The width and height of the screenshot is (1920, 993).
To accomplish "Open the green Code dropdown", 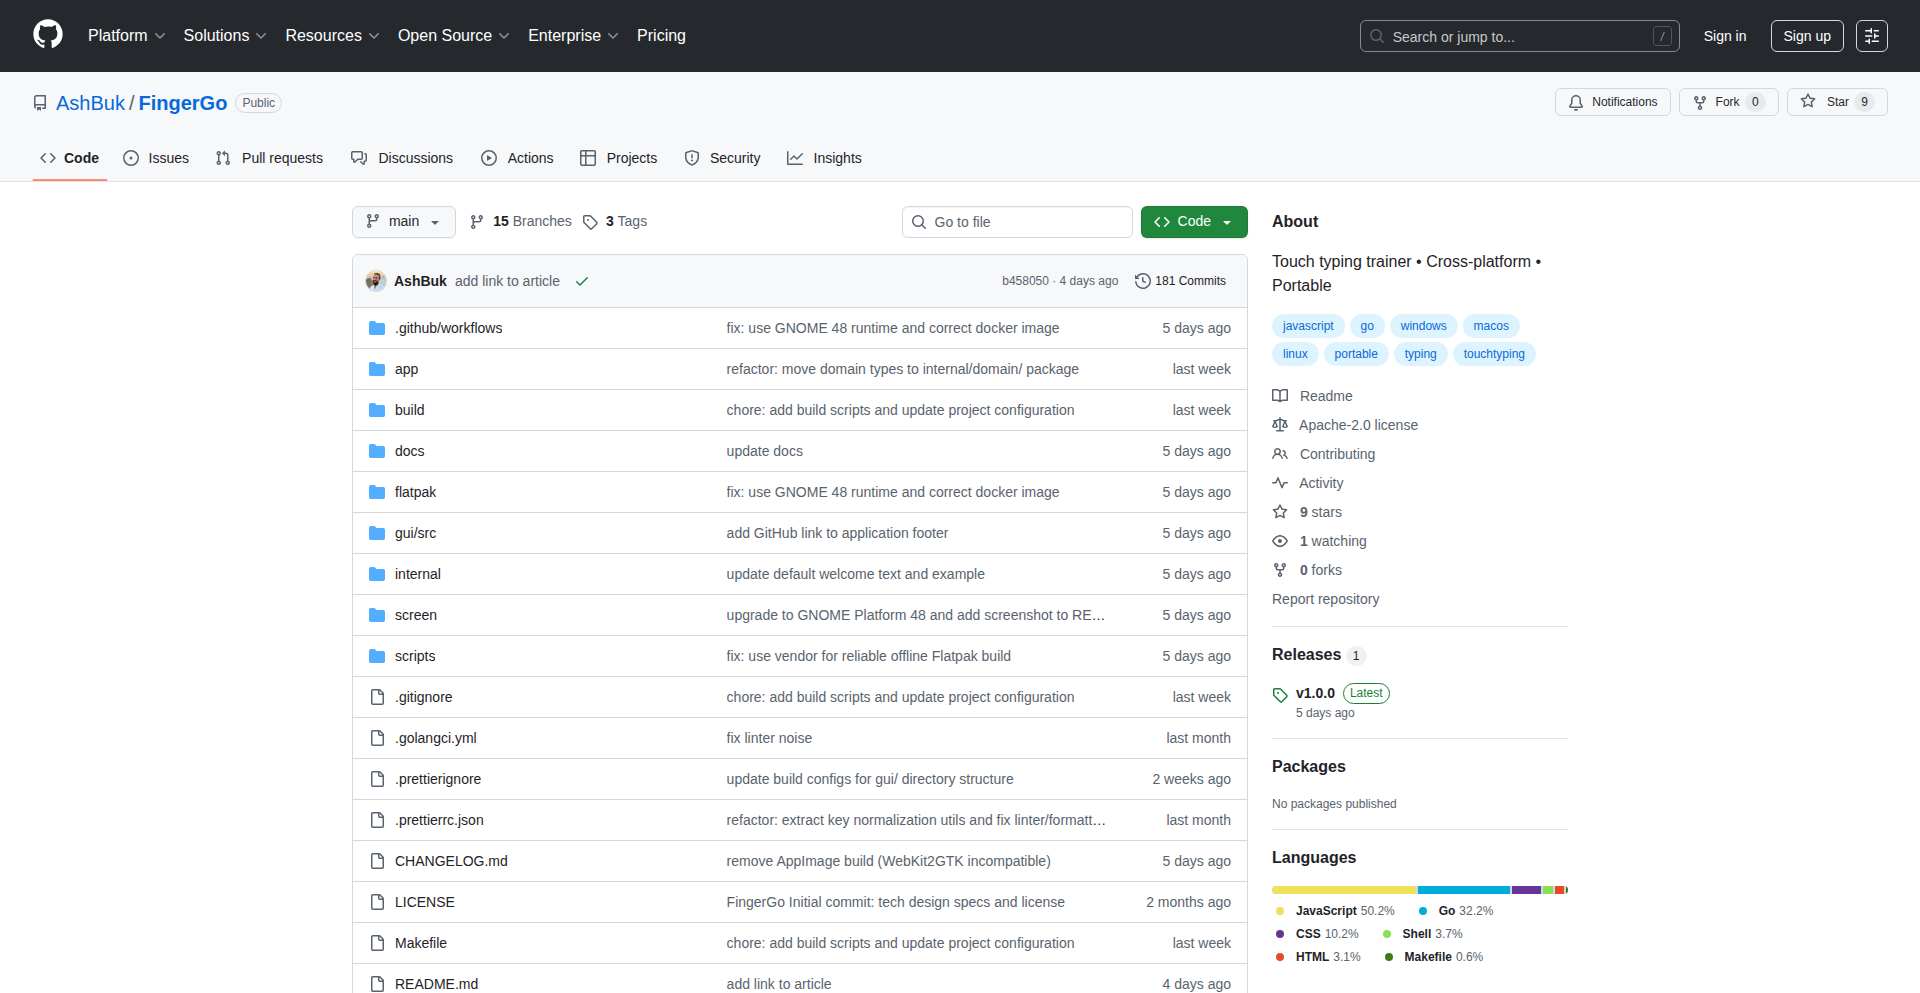I will pos(1193,222).
